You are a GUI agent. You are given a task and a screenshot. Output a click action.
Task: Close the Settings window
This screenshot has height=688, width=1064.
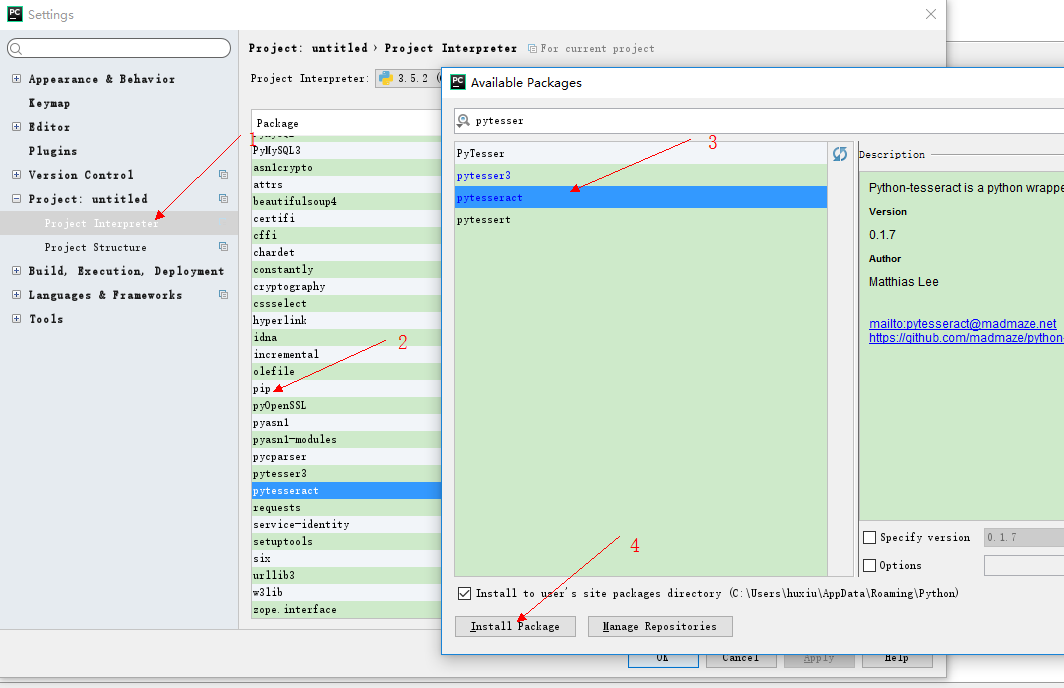(931, 14)
